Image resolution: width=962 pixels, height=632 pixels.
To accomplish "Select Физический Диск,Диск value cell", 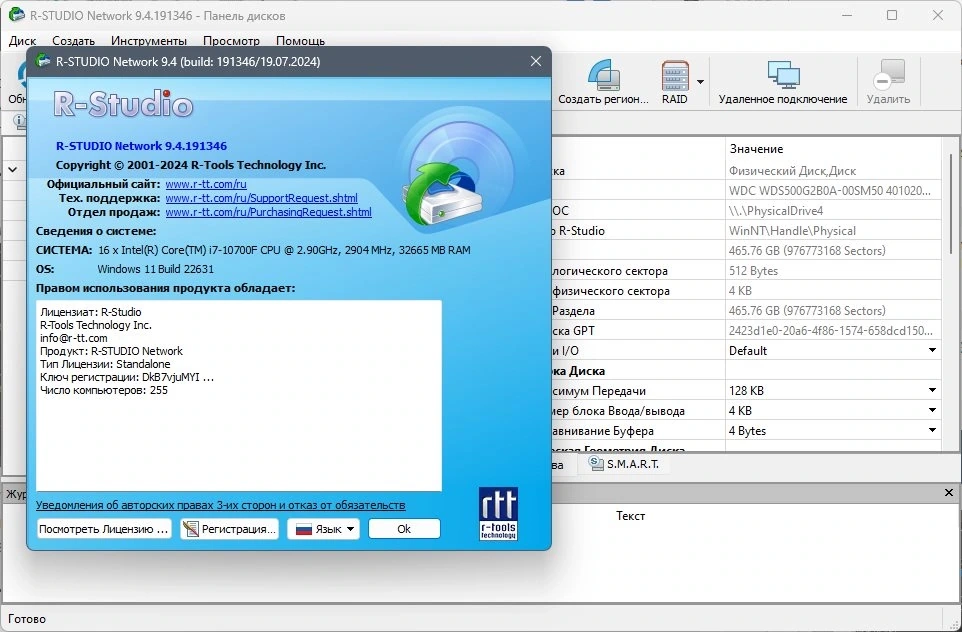I will pyautogui.click(x=833, y=171).
